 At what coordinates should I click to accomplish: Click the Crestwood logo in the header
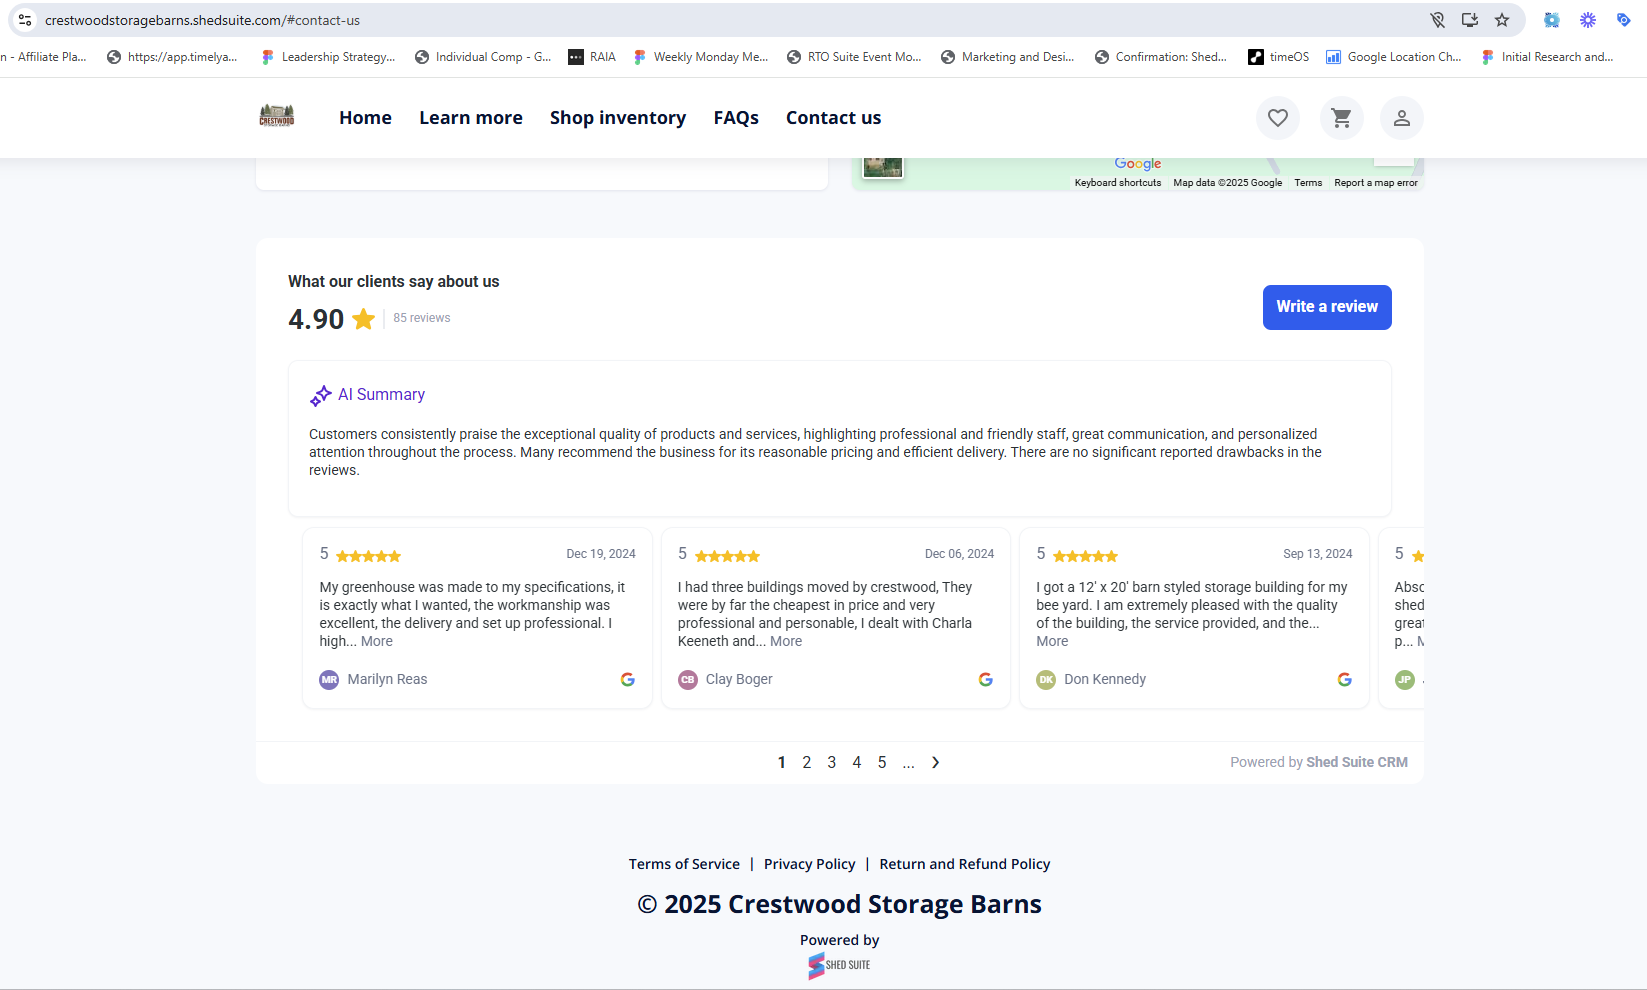coord(277,116)
